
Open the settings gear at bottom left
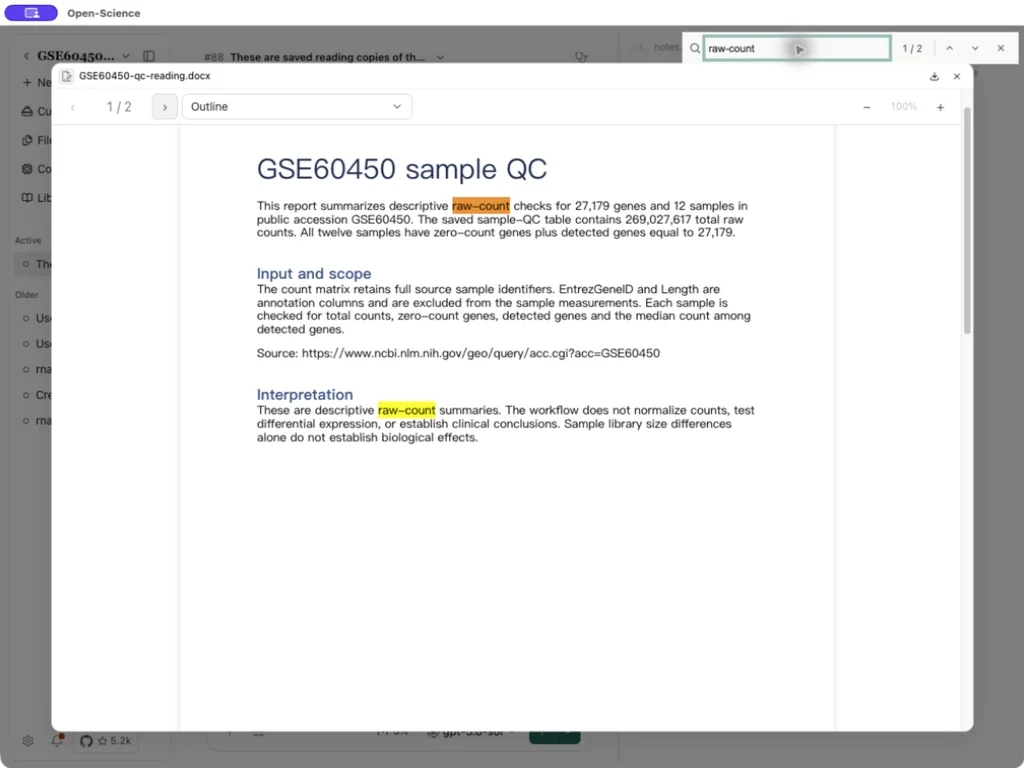27,741
